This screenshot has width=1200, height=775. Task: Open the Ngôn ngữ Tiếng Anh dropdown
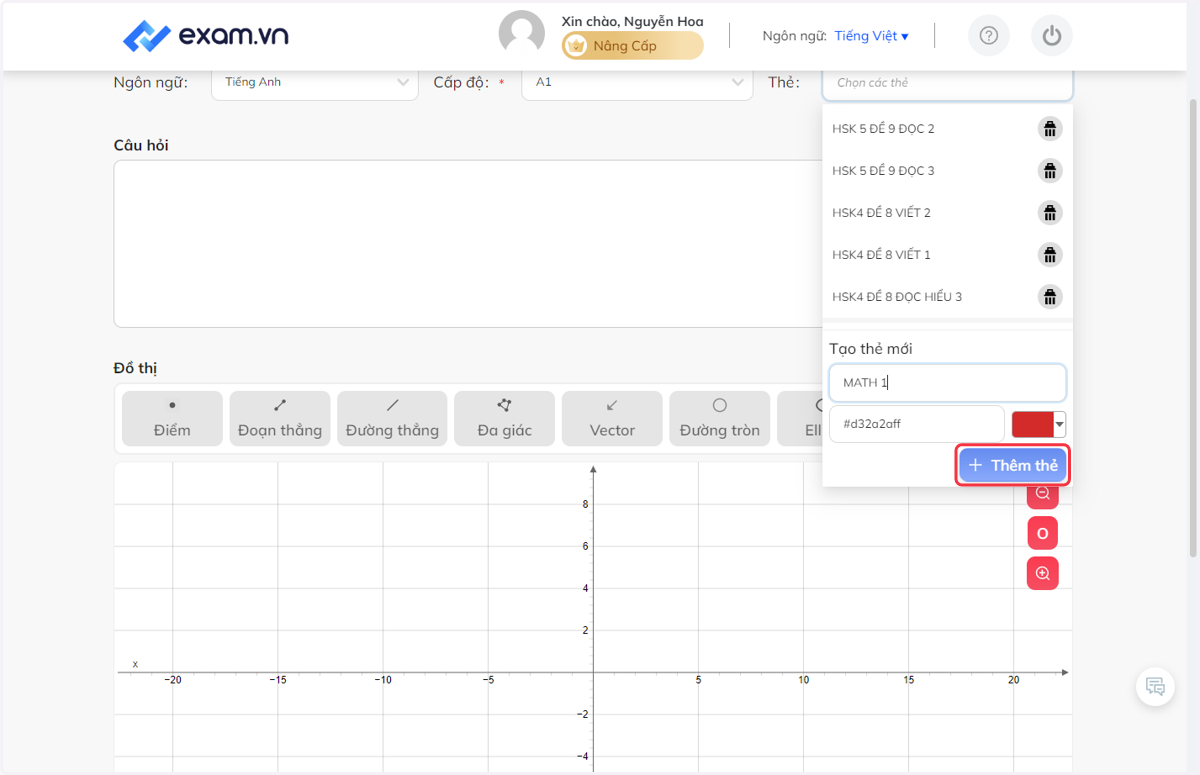pos(315,82)
